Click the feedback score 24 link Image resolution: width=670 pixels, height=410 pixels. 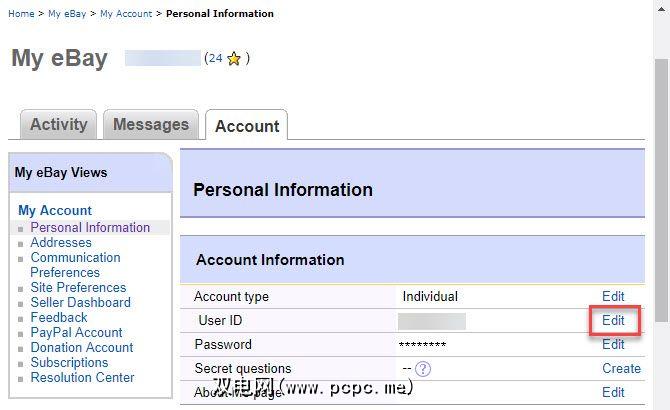tap(215, 59)
